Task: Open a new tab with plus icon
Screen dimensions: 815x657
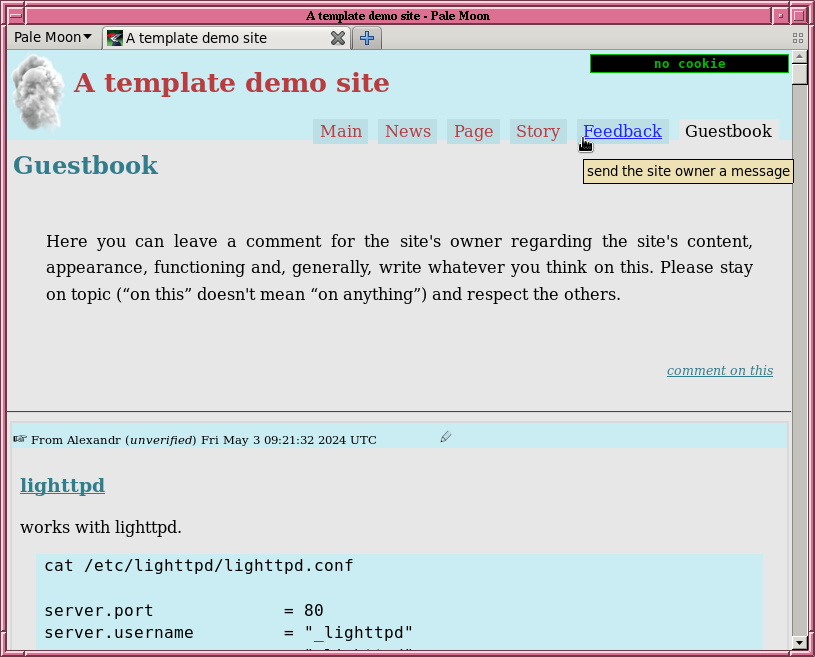Action: click(x=367, y=38)
